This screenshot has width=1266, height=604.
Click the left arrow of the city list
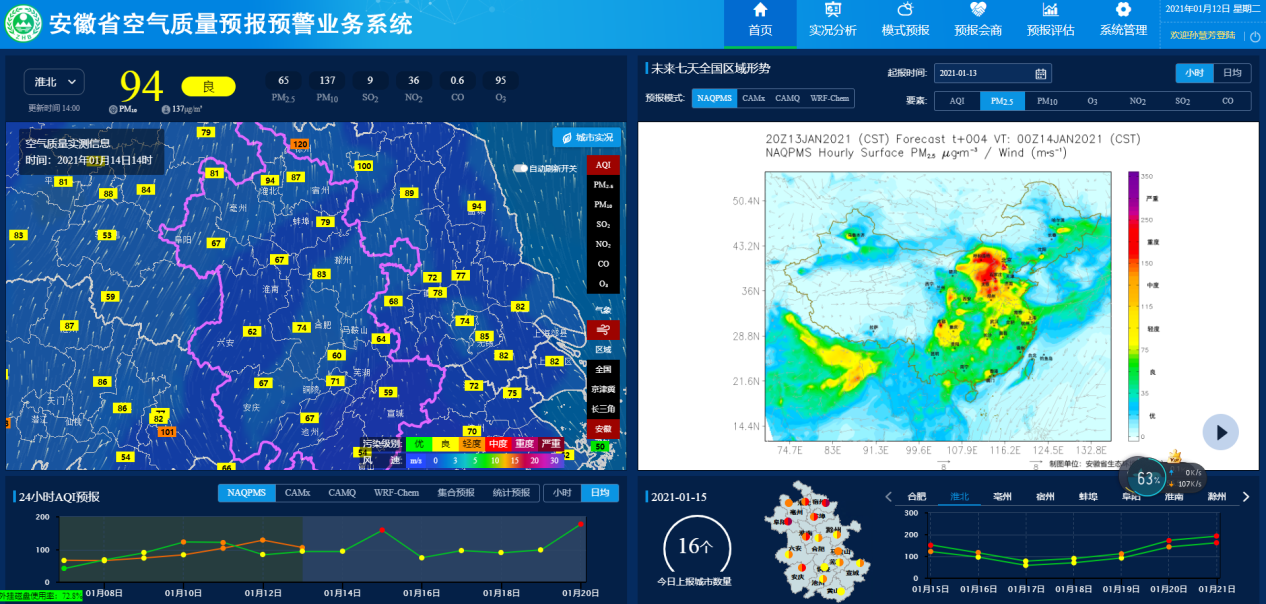click(888, 497)
